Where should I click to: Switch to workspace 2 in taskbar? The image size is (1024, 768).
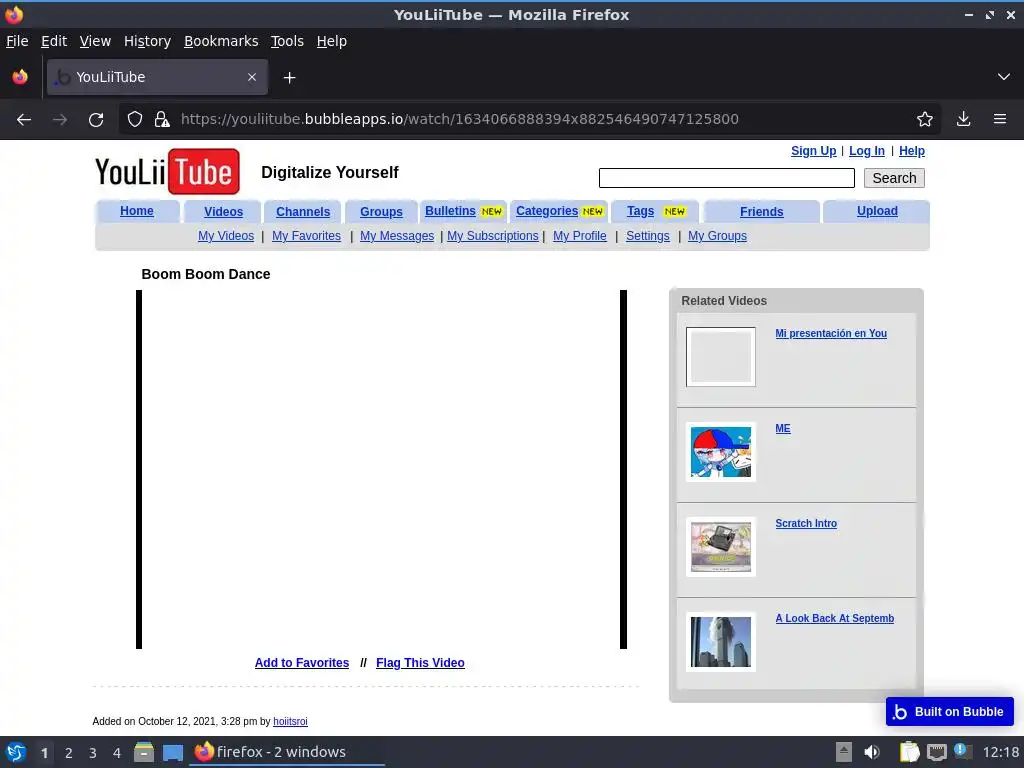[x=69, y=753]
